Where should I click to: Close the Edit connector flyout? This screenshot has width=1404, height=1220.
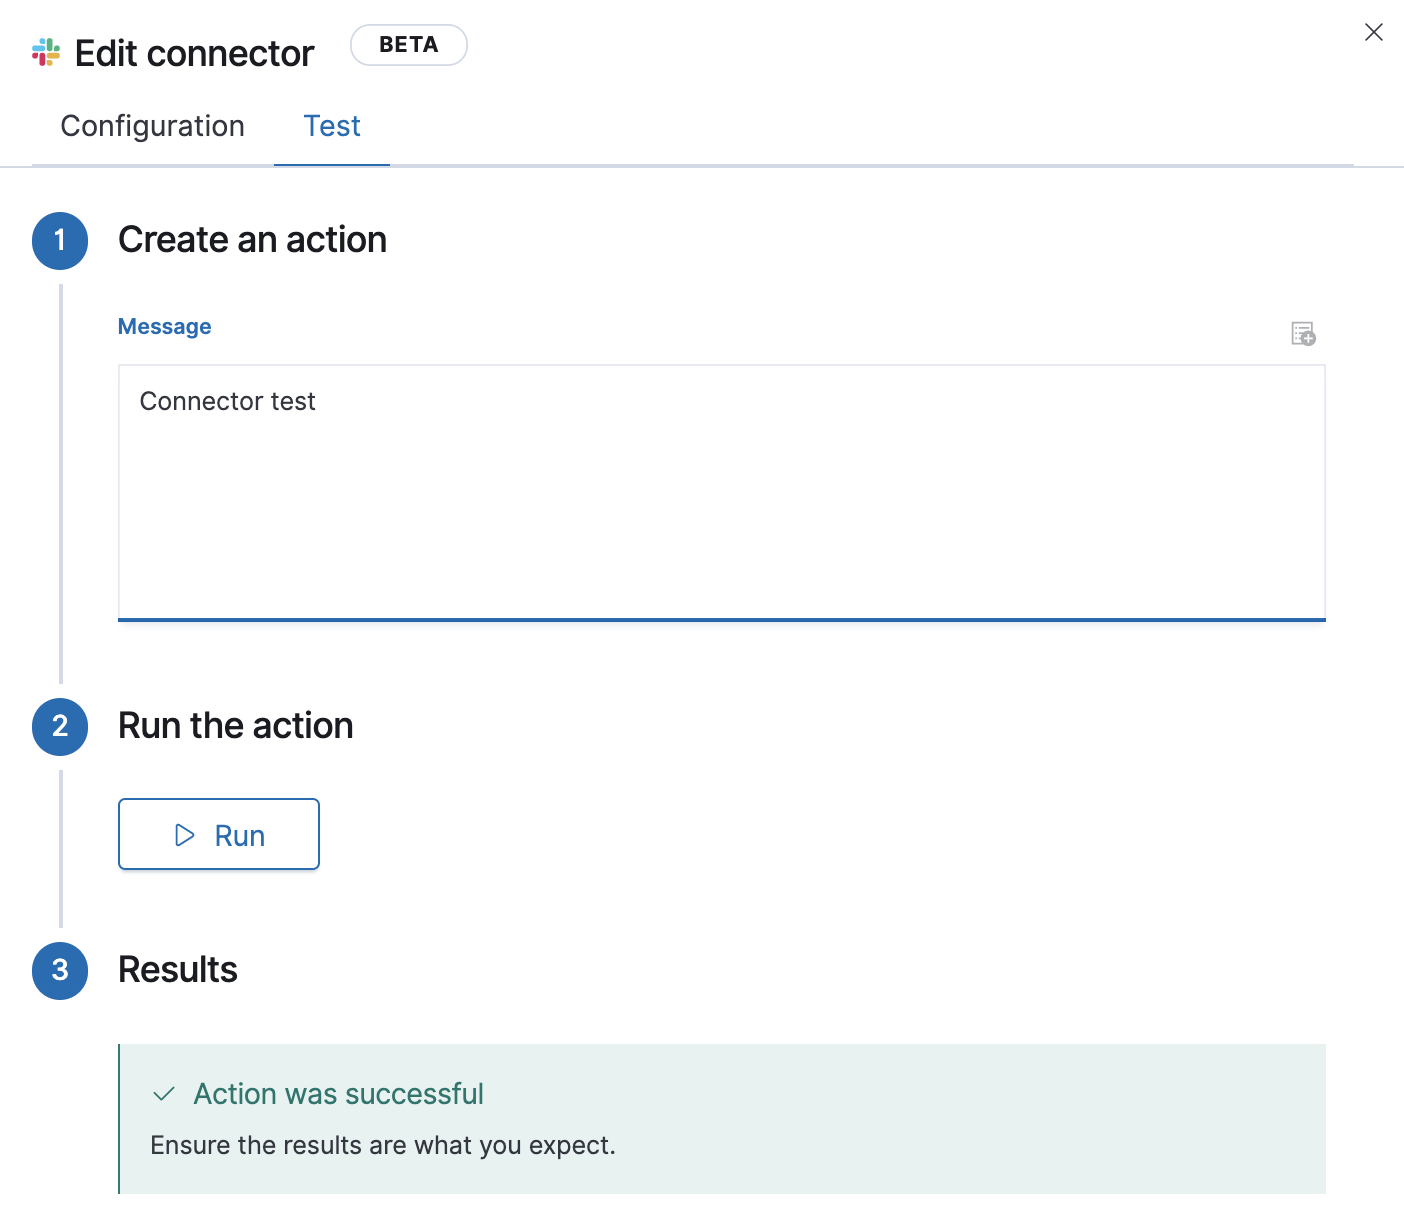click(x=1374, y=33)
